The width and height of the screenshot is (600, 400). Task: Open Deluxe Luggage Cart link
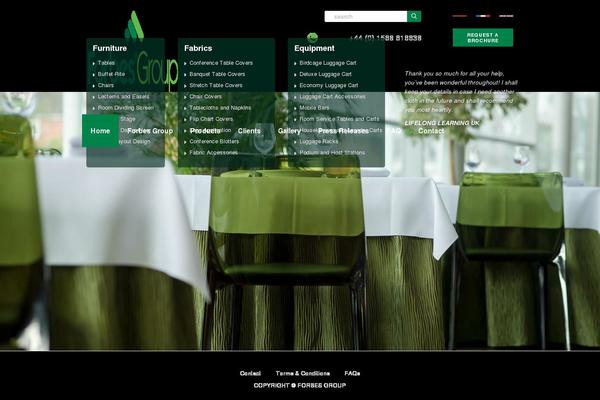pos(326,74)
